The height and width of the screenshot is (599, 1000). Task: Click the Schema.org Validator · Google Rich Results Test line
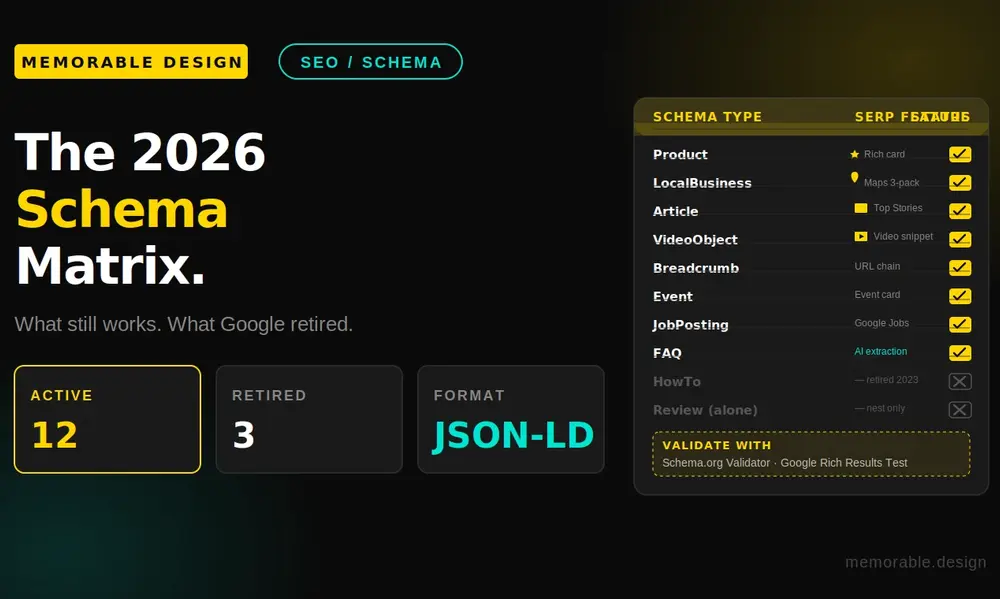pyautogui.click(x=784, y=463)
